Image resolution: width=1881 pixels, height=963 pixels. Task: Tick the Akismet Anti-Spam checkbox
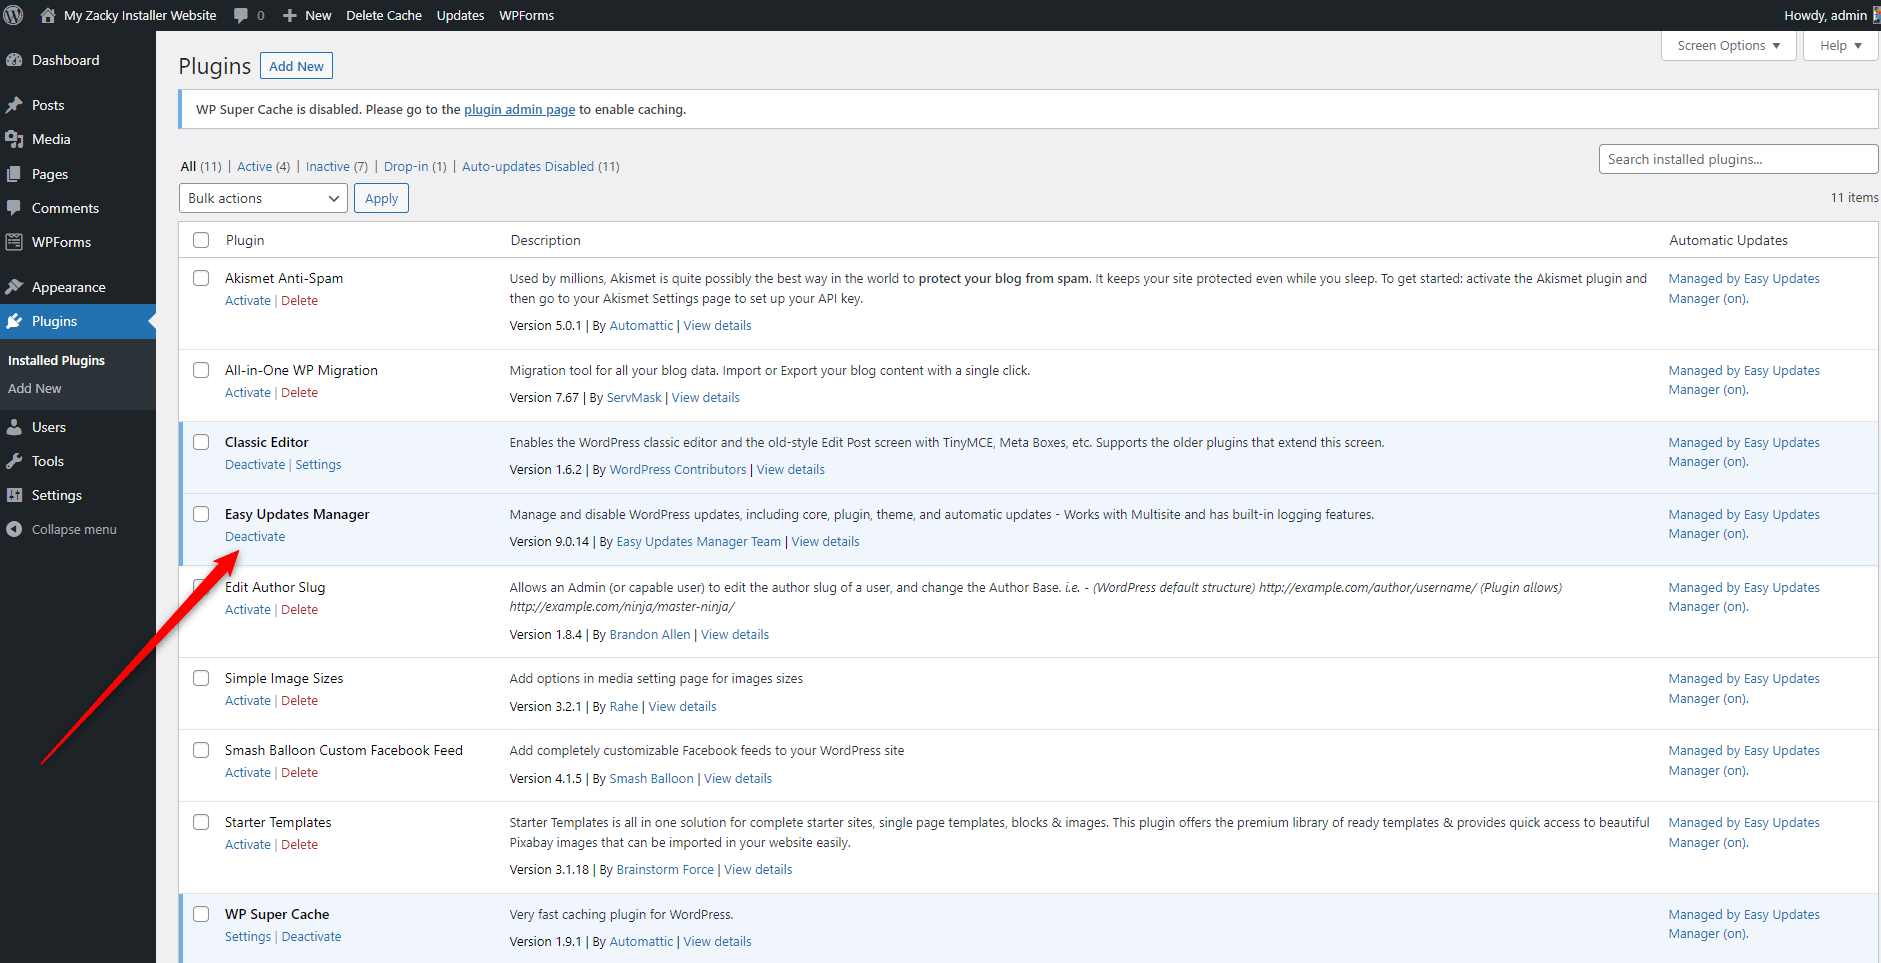click(200, 278)
